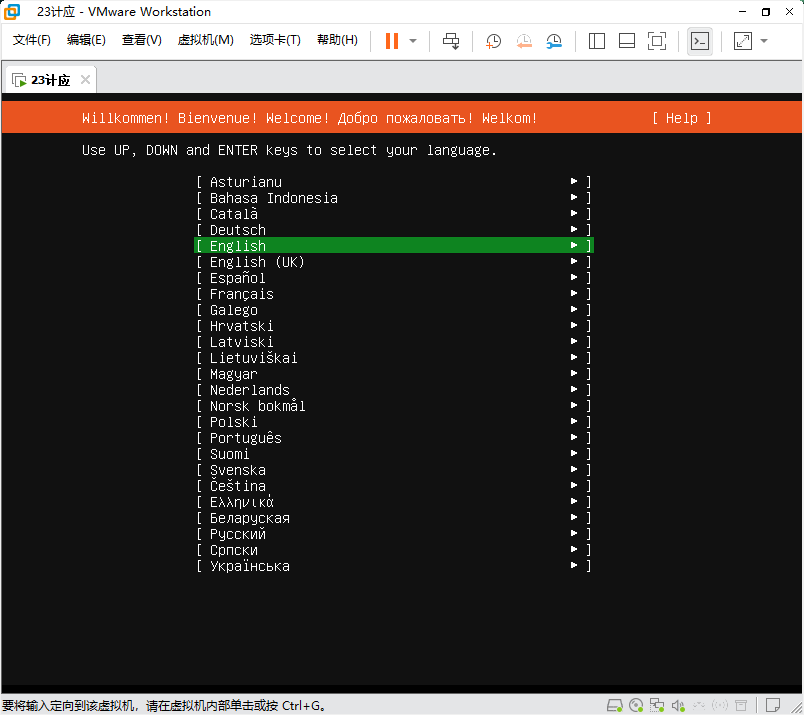Click the greyed printer status icon

pyautogui.click(x=741, y=706)
